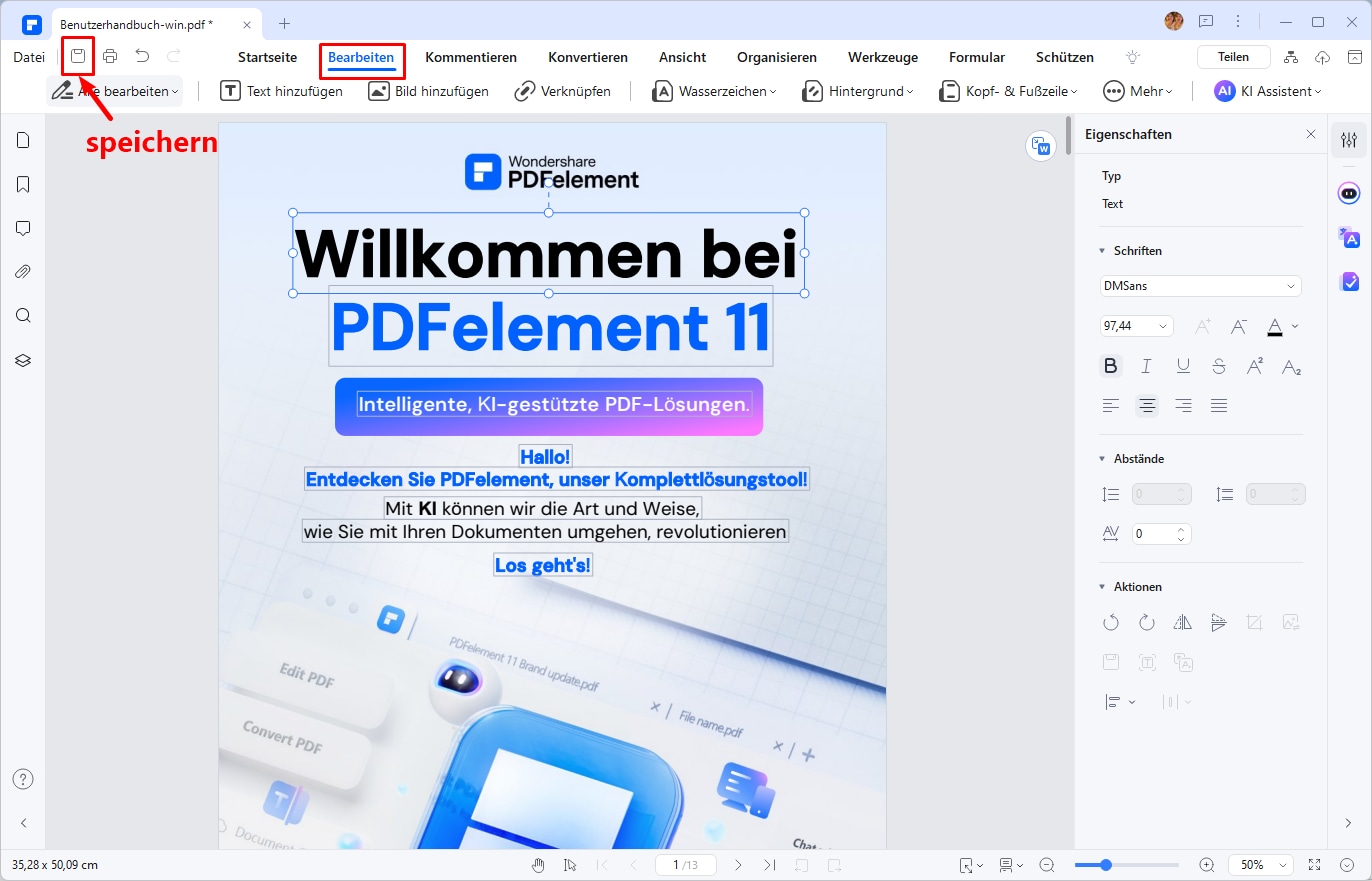This screenshot has width=1372, height=881.
Task: Enter fullscreen mode
Action: tap(1314, 865)
